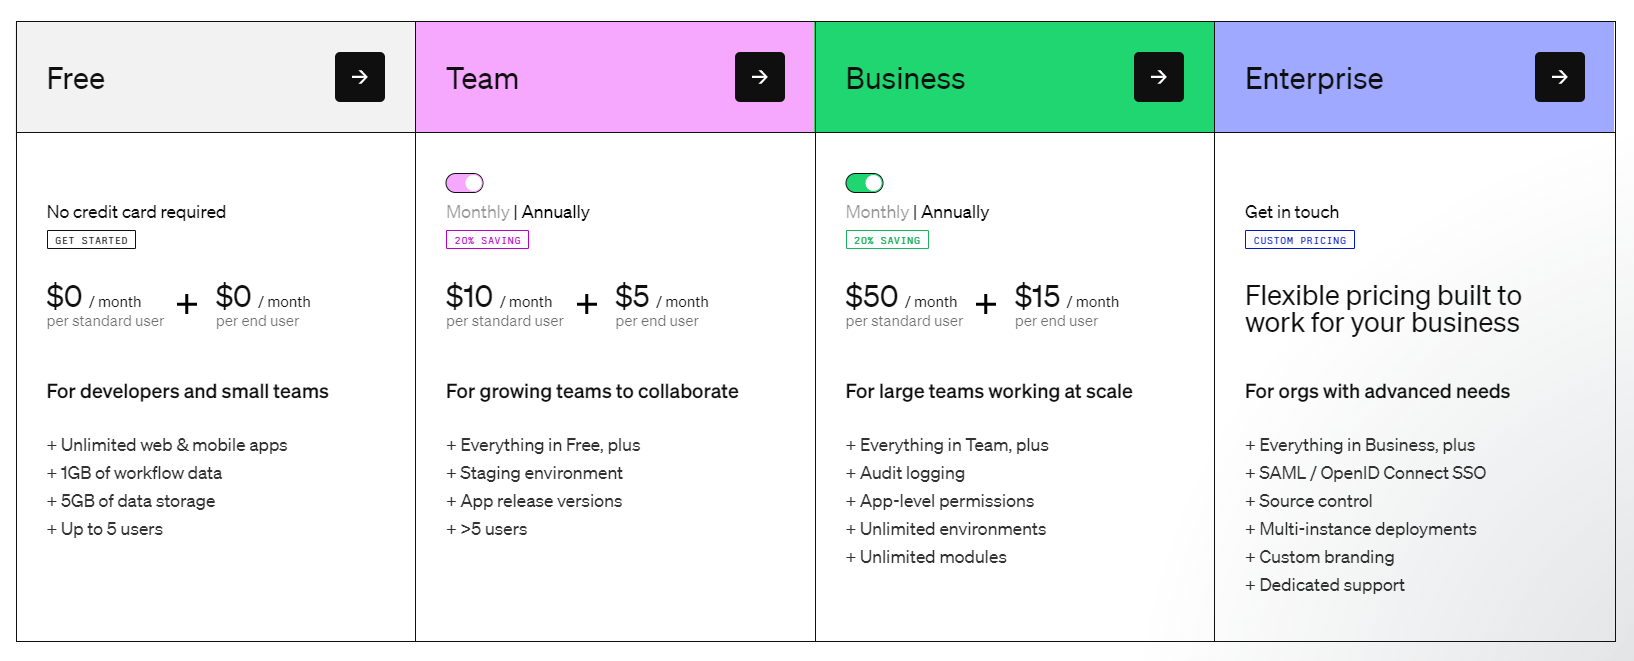This screenshot has height=661, width=1634.
Task: Select Annually billing for Team plan
Action: point(556,212)
